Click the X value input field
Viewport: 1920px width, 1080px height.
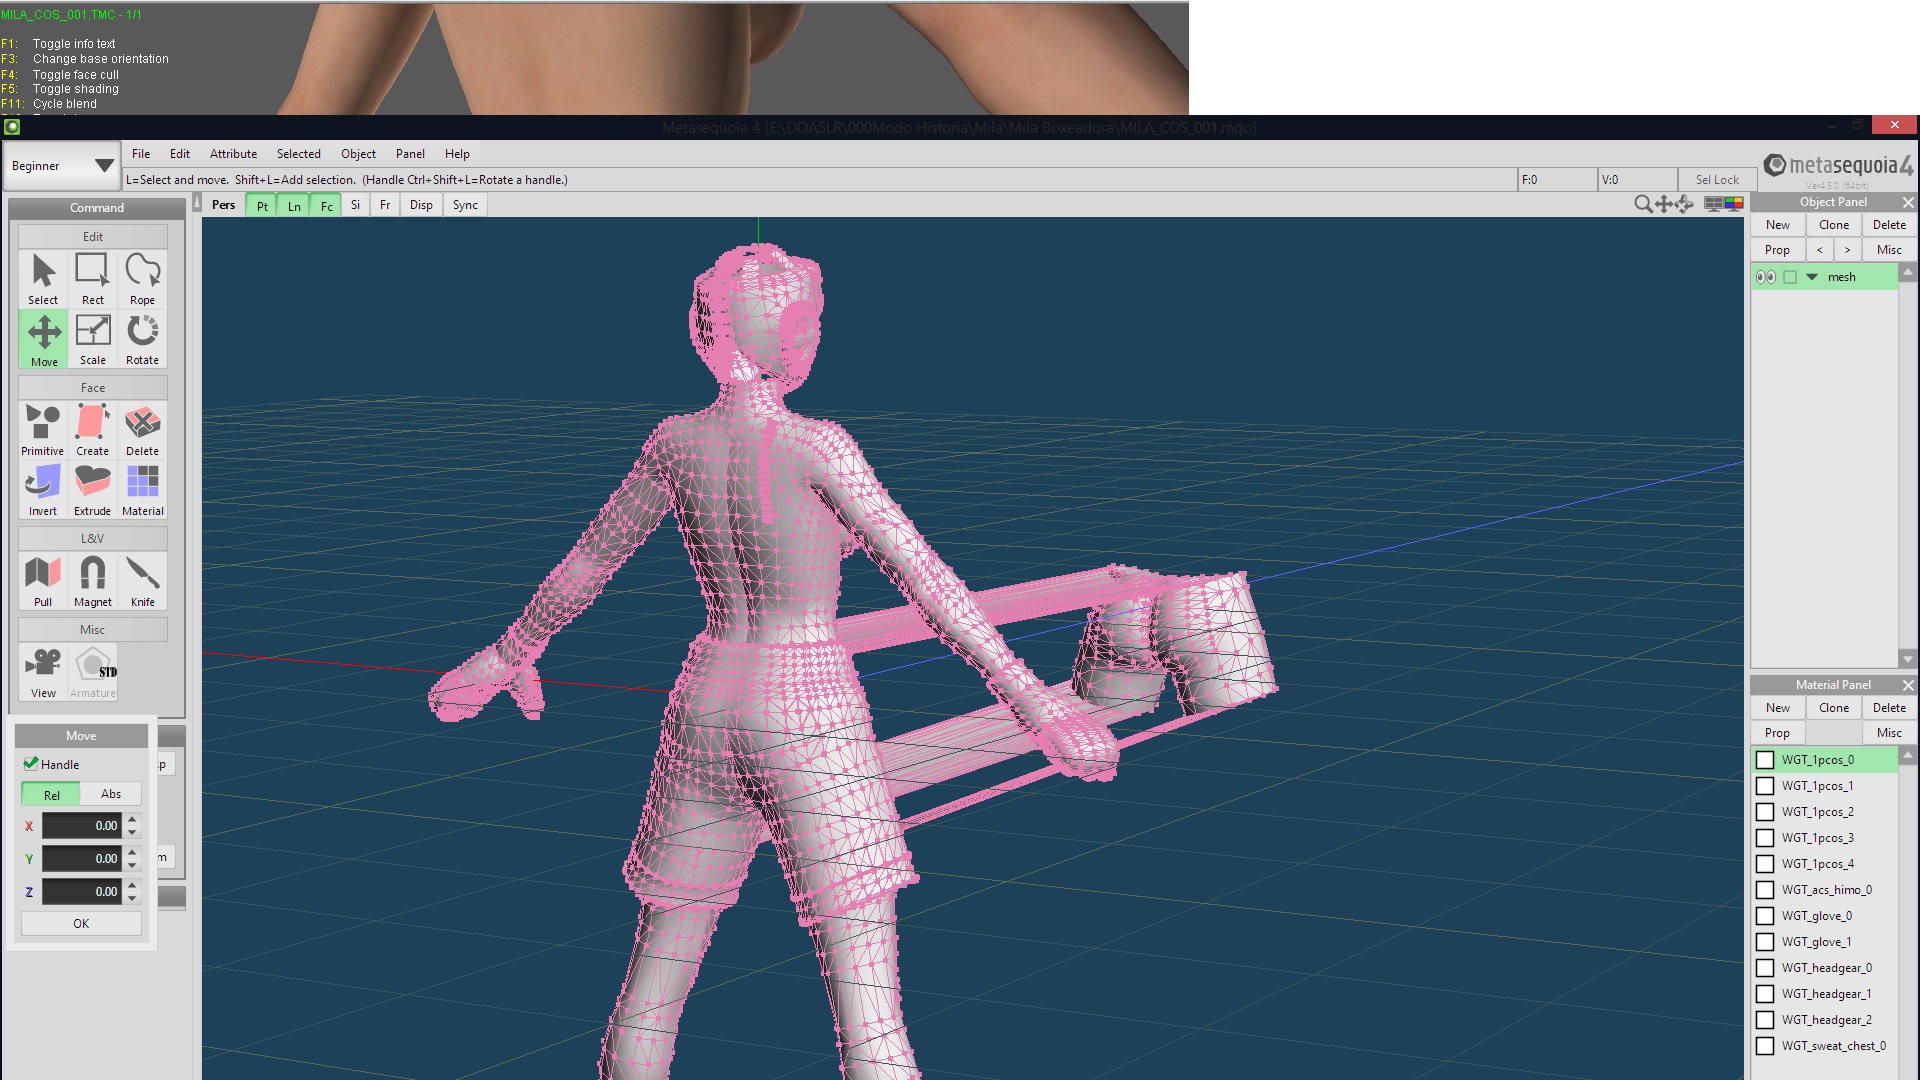(82, 826)
